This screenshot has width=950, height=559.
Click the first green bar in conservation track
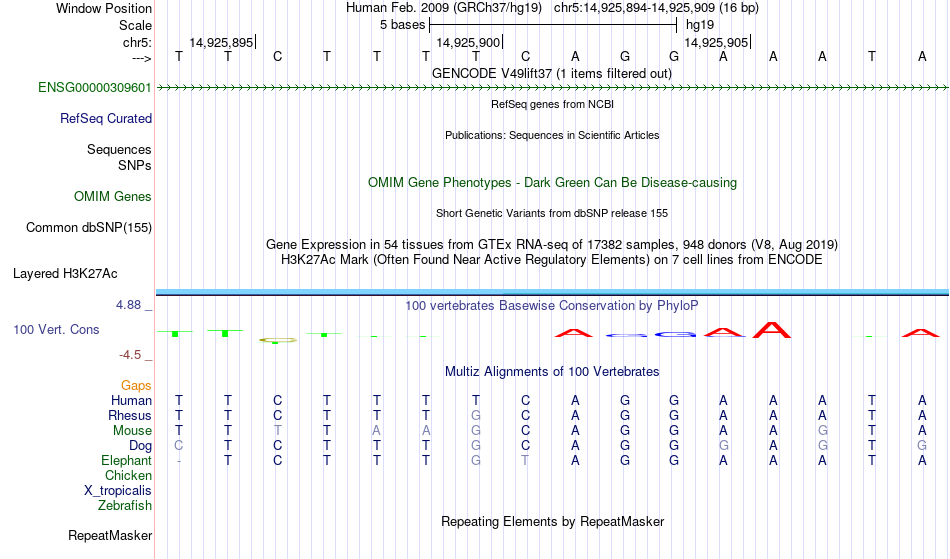[x=175, y=334]
